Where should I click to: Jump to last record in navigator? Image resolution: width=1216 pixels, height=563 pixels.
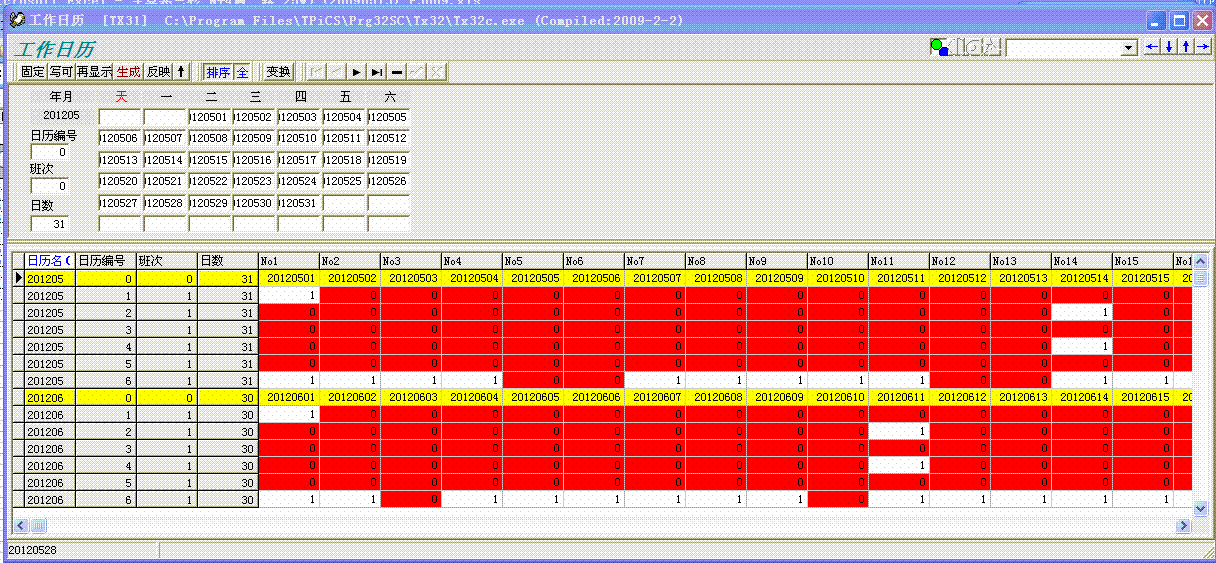[377, 72]
